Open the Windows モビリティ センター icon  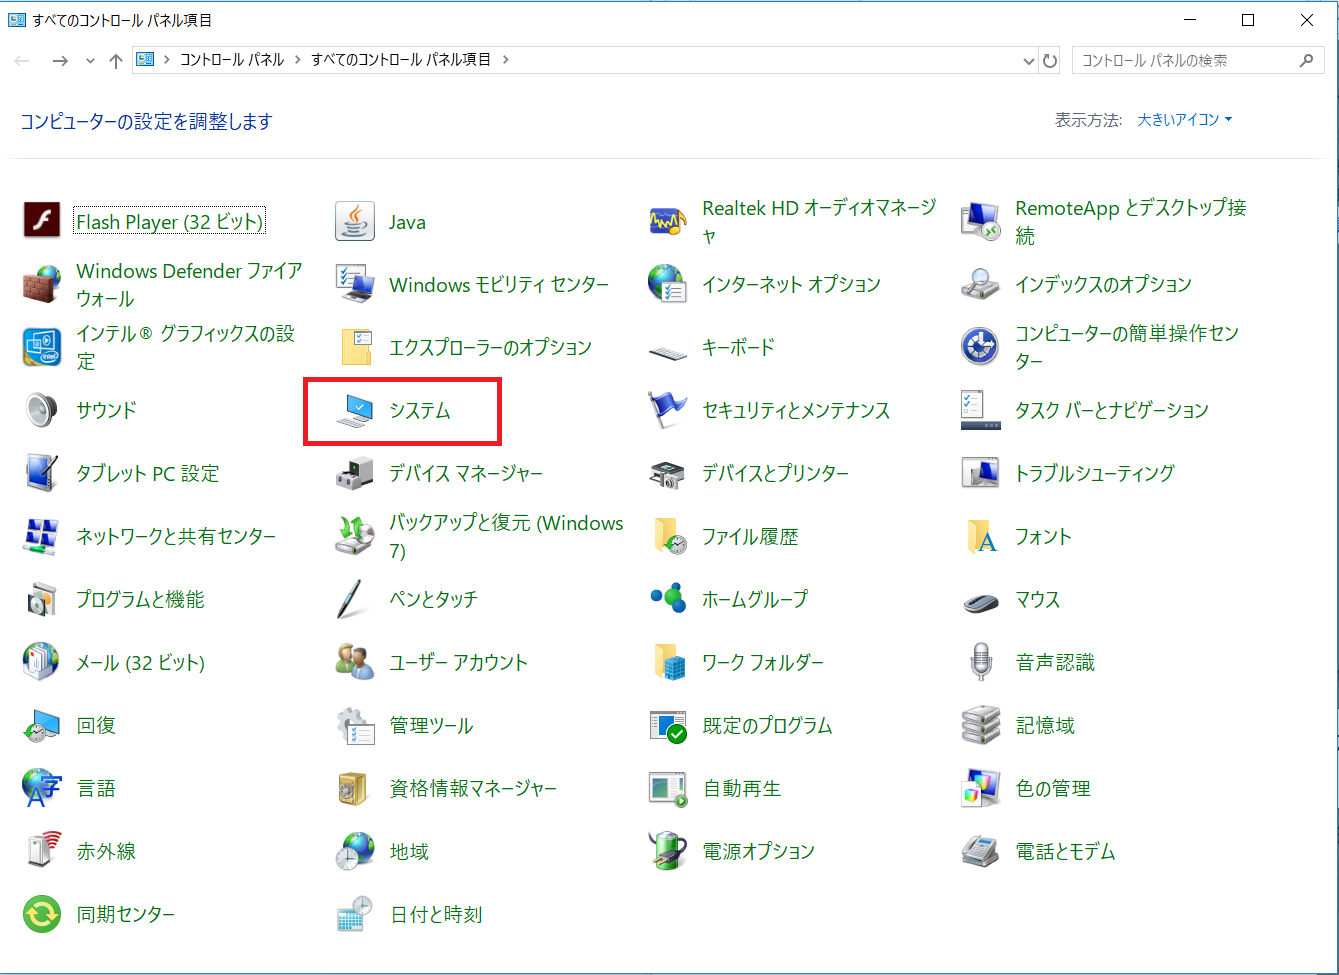[355, 284]
